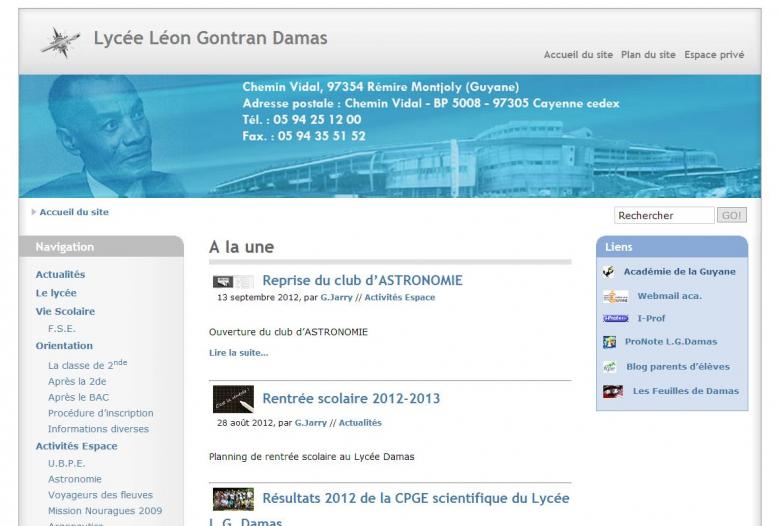Click the satellite logo beside the site title
The width and height of the screenshot is (778, 526).
tap(60, 42)
